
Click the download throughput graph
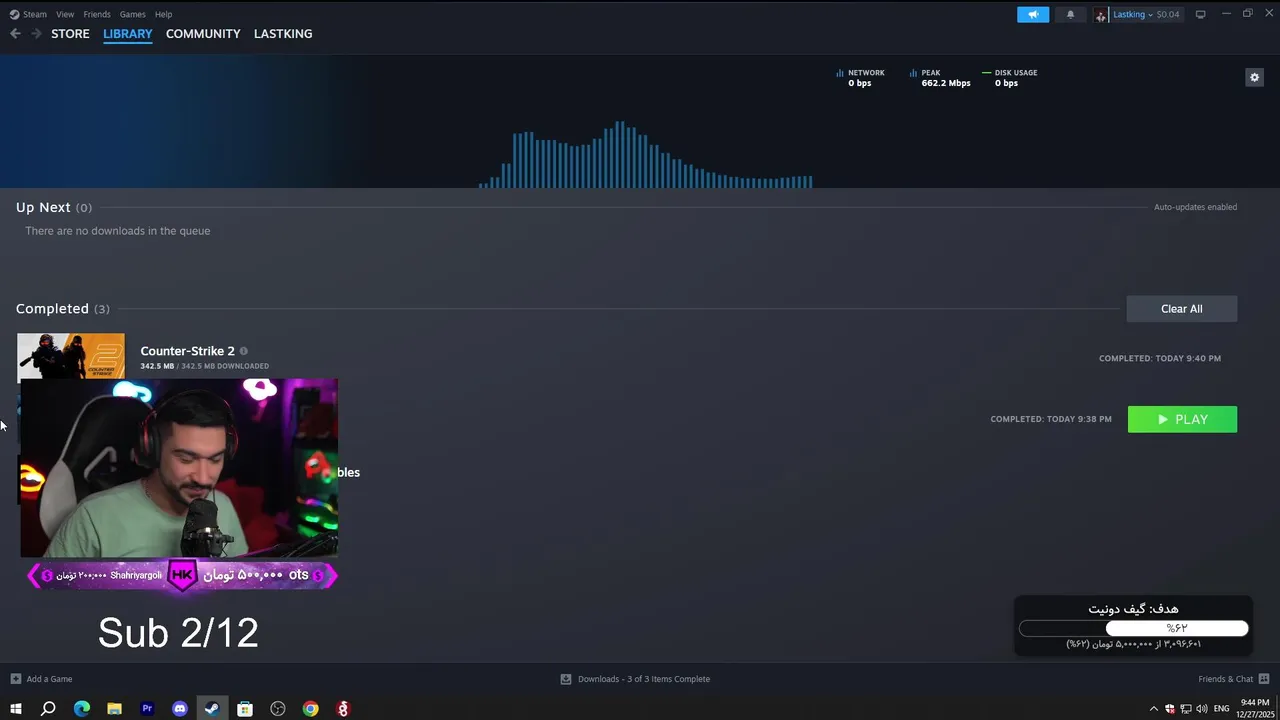pos(646,154)
